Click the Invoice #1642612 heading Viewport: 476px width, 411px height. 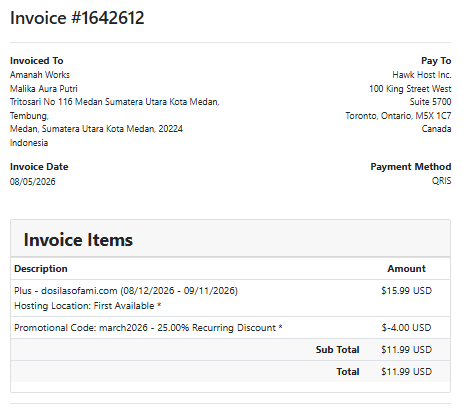[x=77, y=18]
